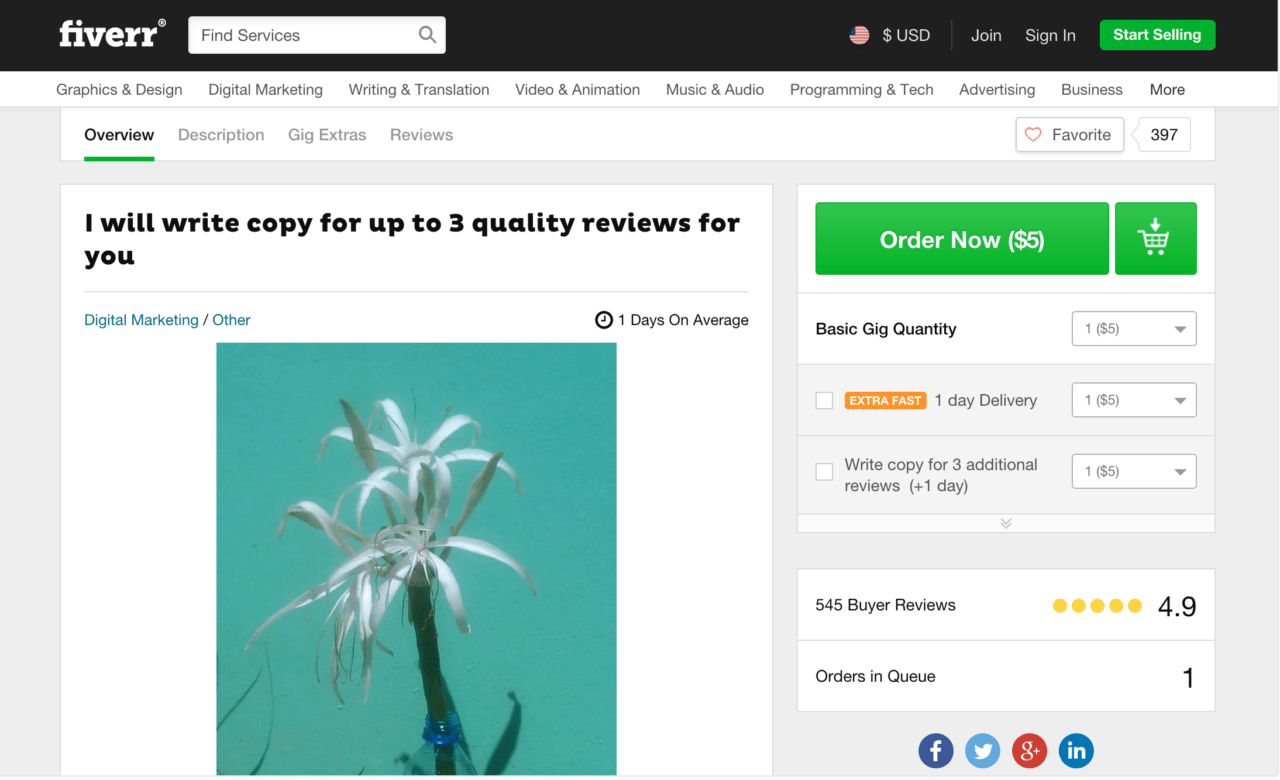Share gig on Twitter
1280x780 pixels.
click(x=983, y=750)
